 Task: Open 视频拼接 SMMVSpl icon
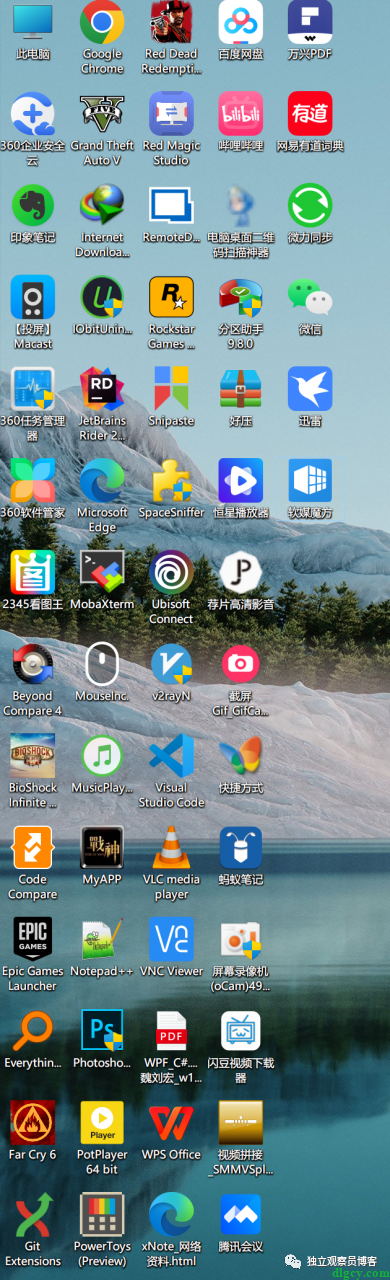(x=241, y=1122)
